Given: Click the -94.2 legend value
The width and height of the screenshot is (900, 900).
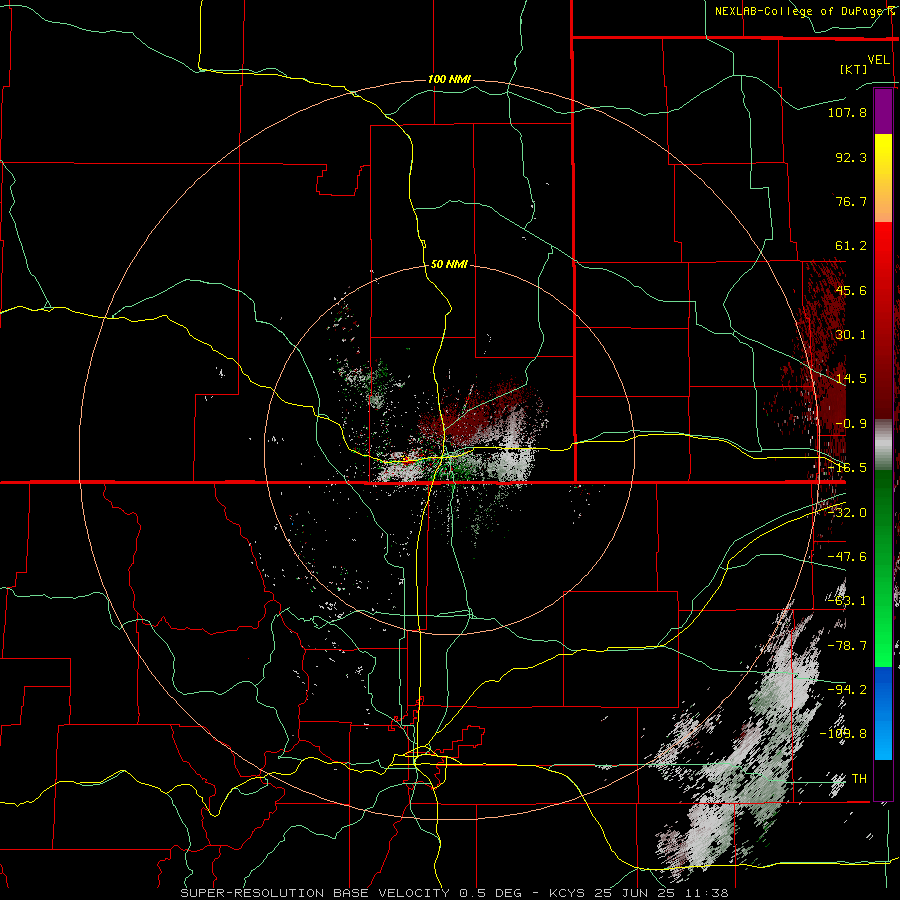Looking at the screenshot, I should pos(847,690).
